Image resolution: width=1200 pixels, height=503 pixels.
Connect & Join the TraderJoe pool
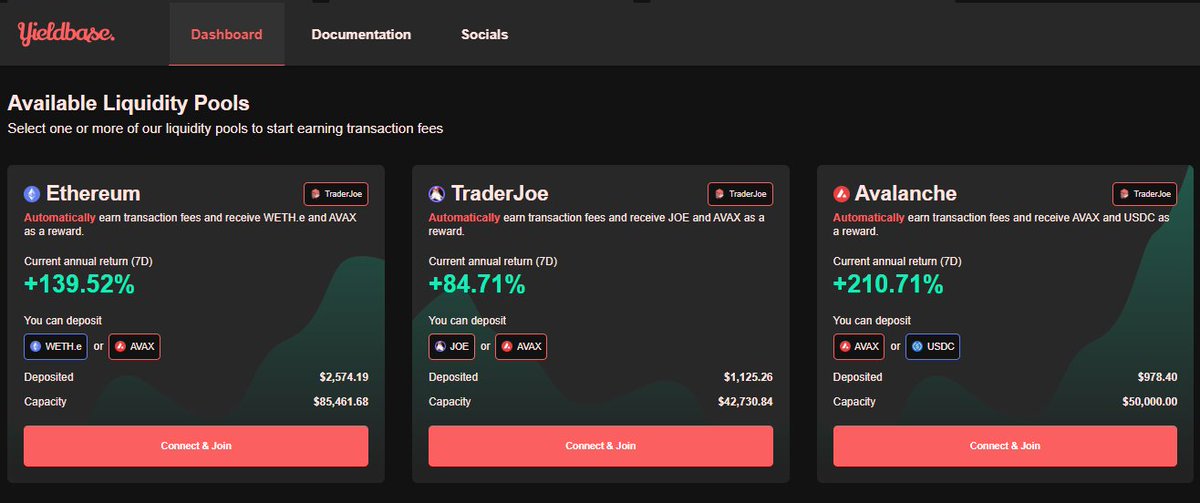[x=601, y=446]
